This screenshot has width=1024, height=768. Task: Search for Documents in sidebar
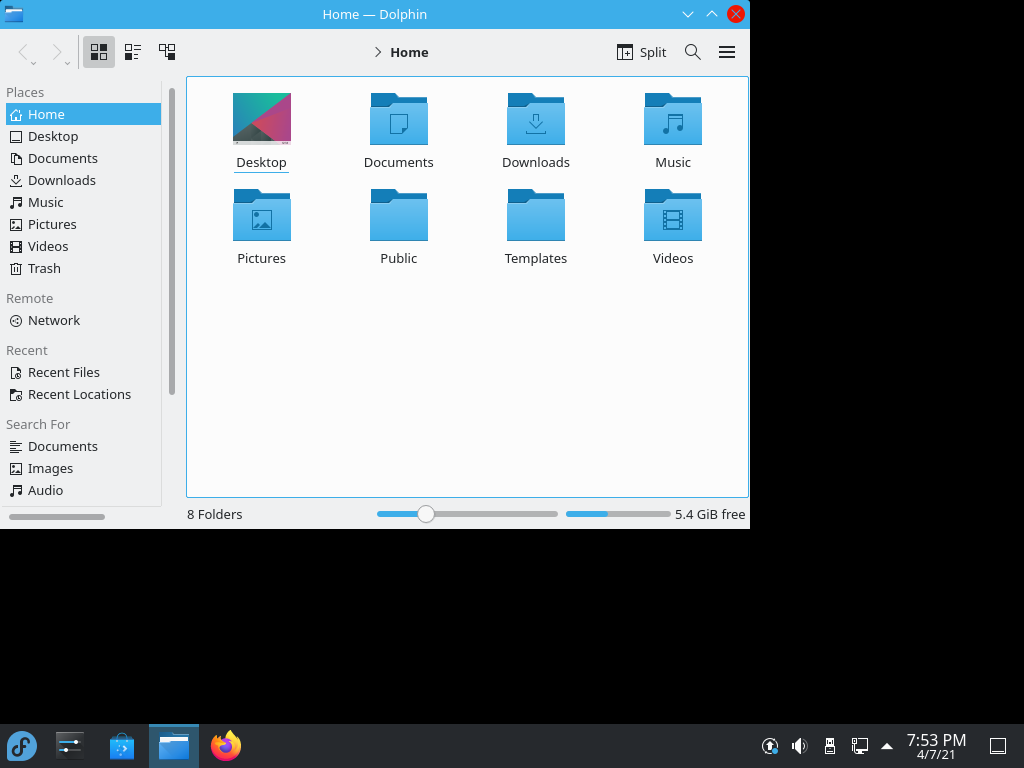click(84, 447)
